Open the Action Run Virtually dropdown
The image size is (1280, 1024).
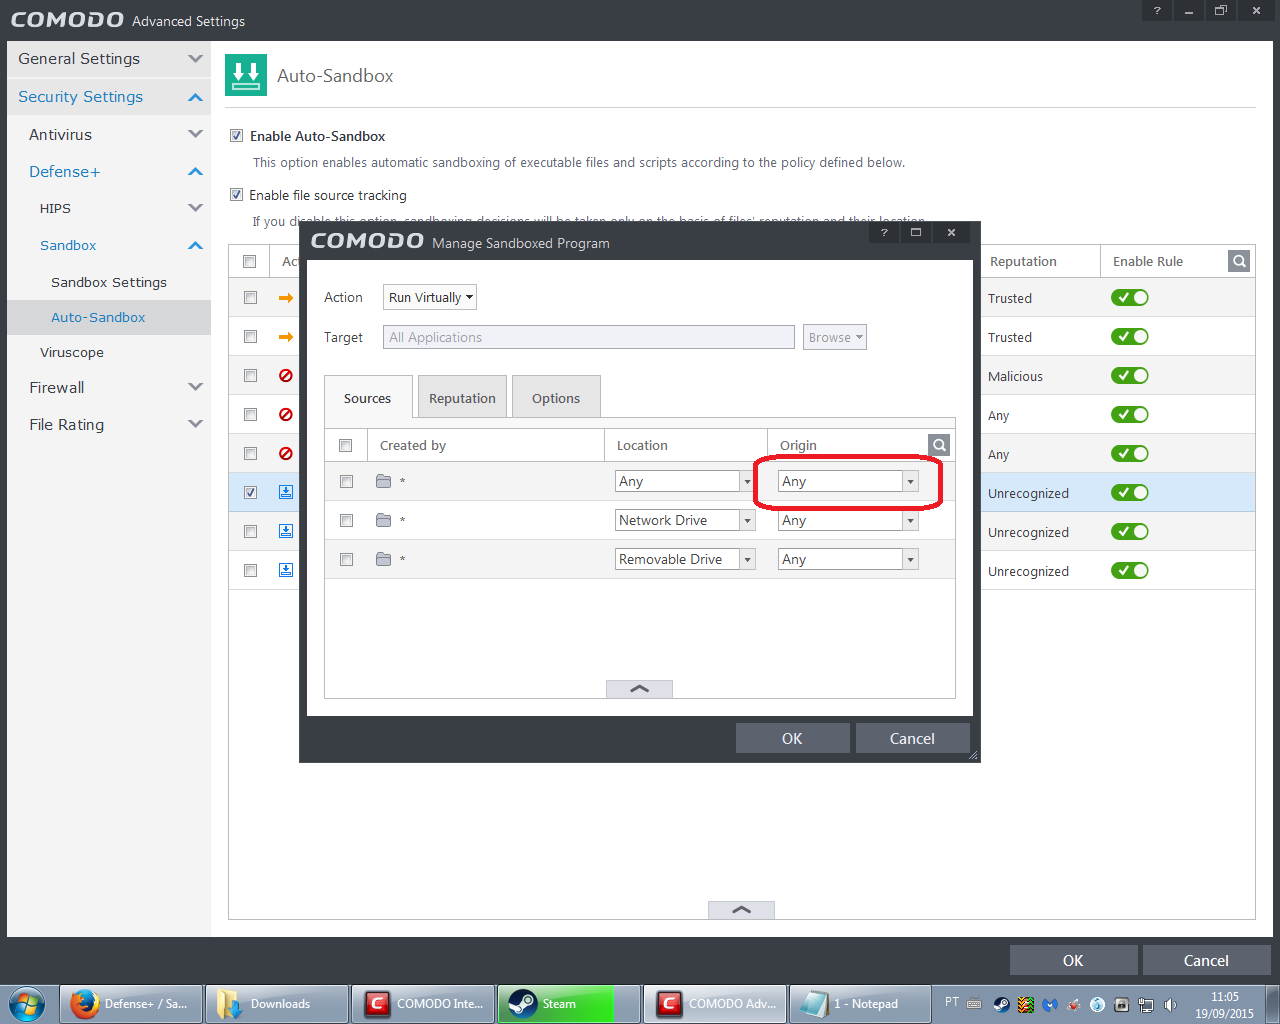[430, 297]
